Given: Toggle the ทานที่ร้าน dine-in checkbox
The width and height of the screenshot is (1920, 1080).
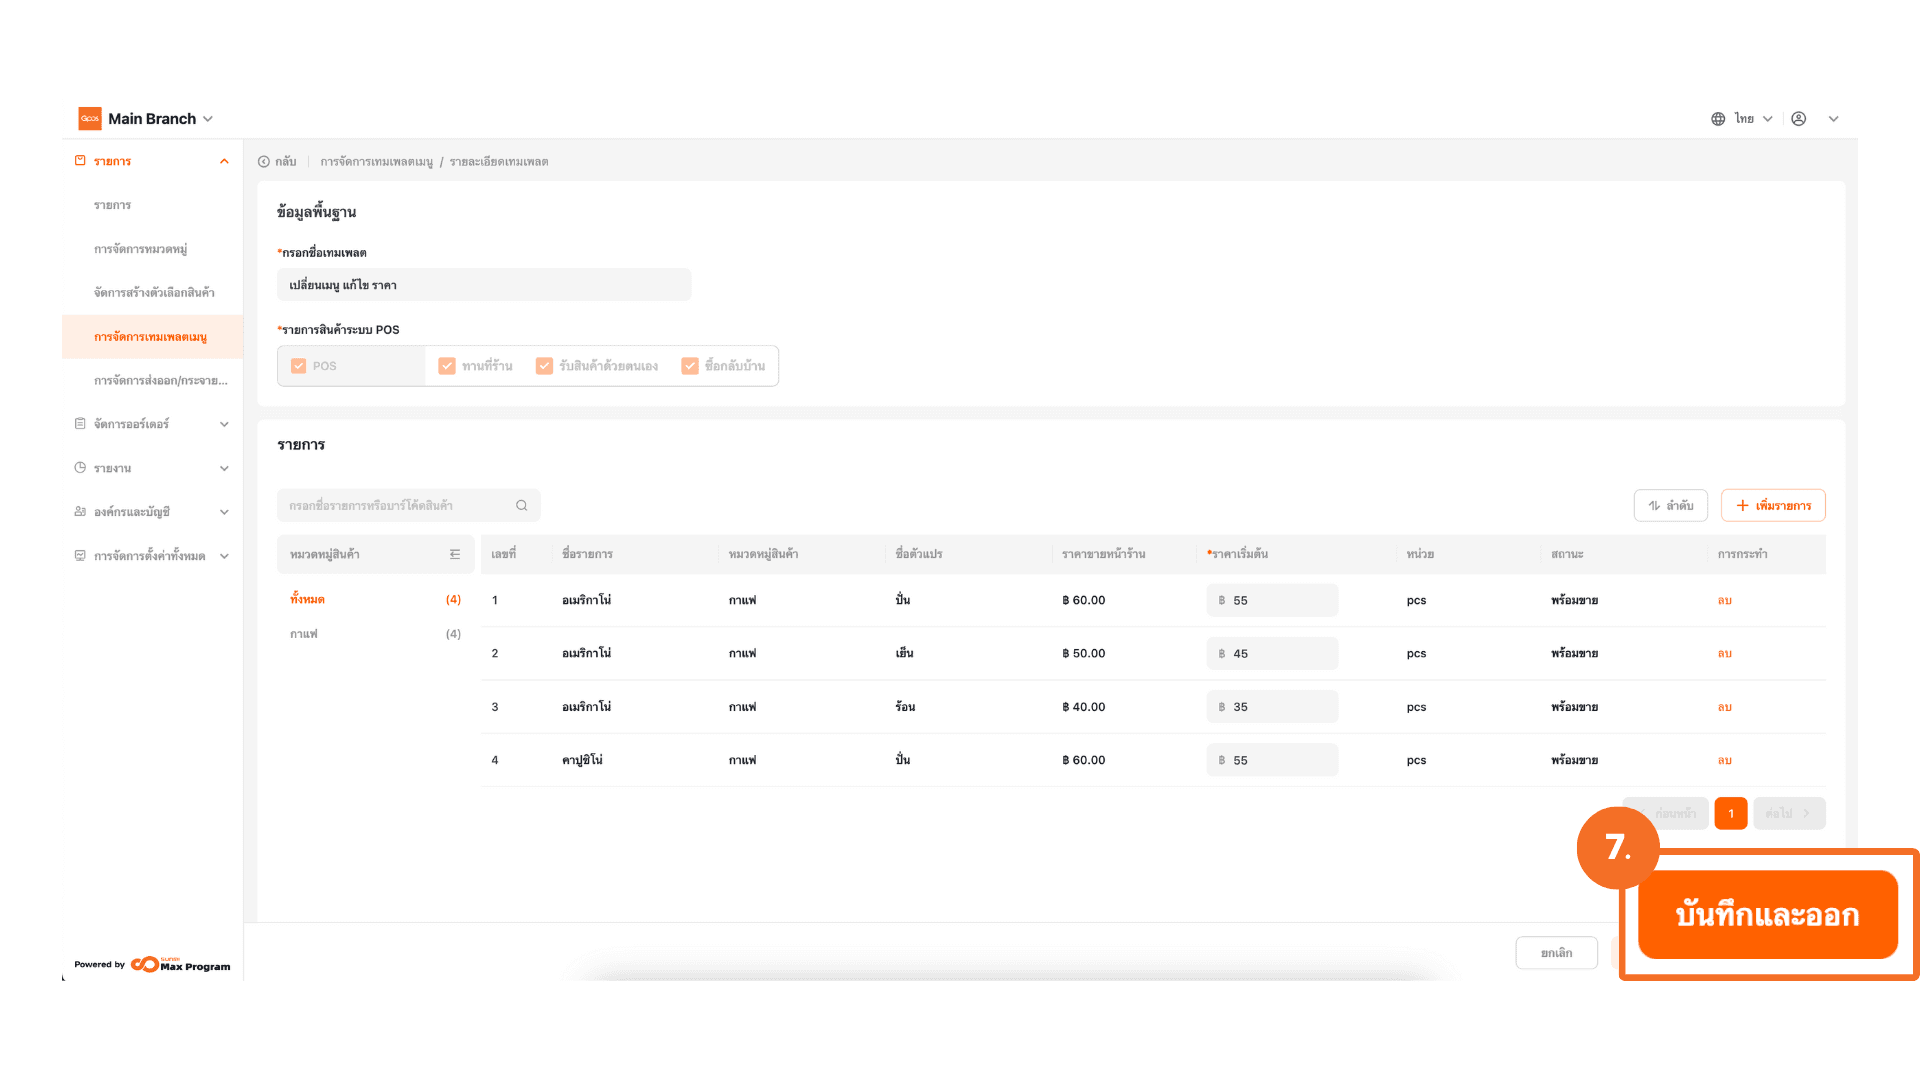Looking at the screenshot, I should tap(447, 366).
